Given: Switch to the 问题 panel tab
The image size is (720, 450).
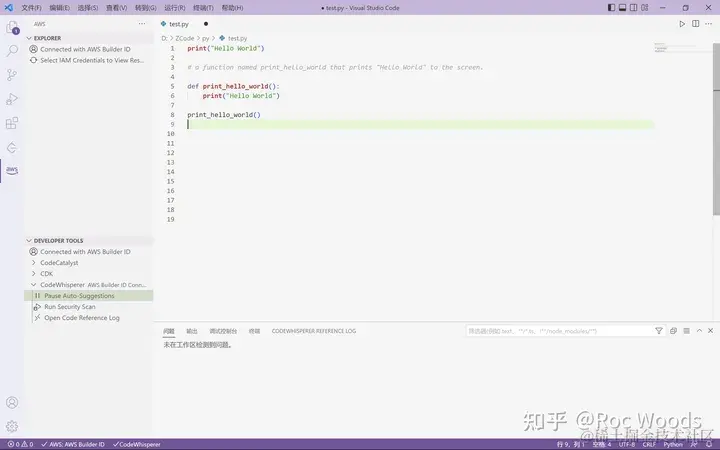Looking at the screenshot, I should (169, 331).
